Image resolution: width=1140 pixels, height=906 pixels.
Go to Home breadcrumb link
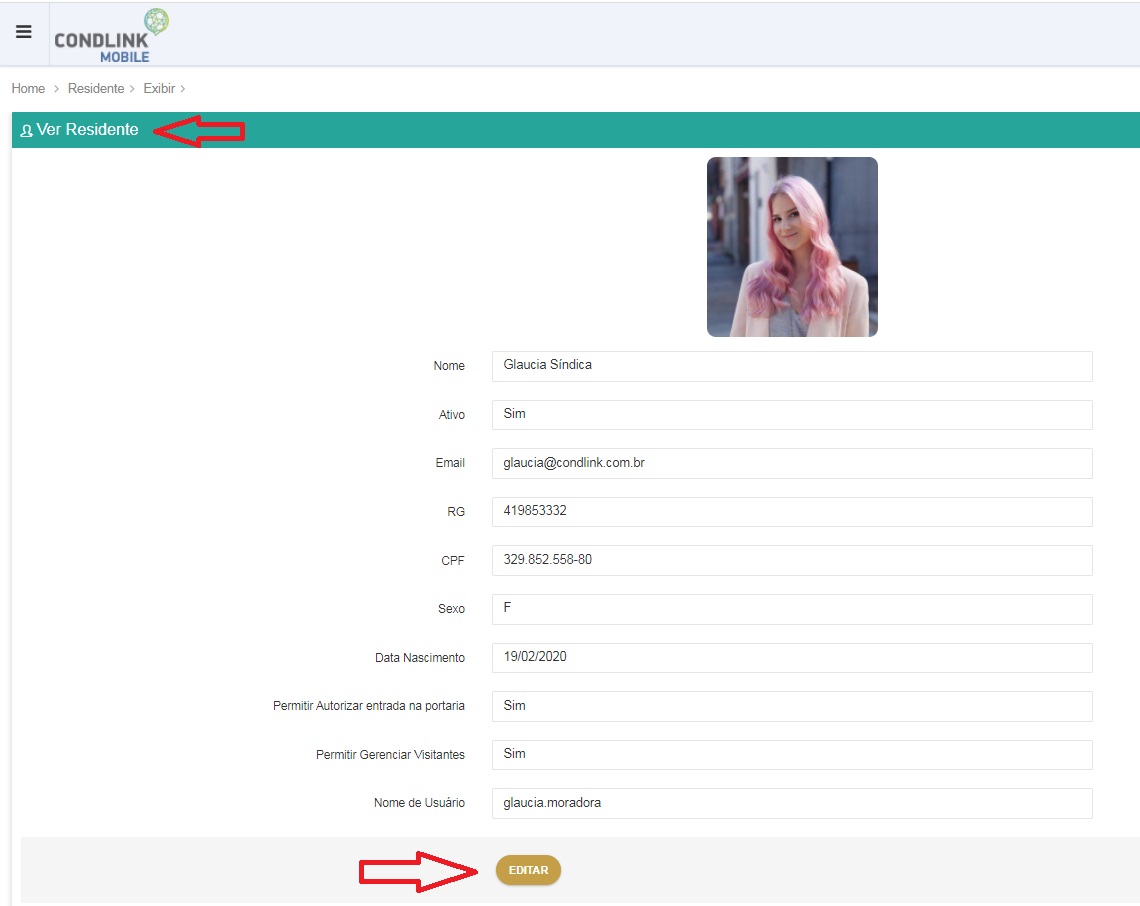click(x=28, y=89)
